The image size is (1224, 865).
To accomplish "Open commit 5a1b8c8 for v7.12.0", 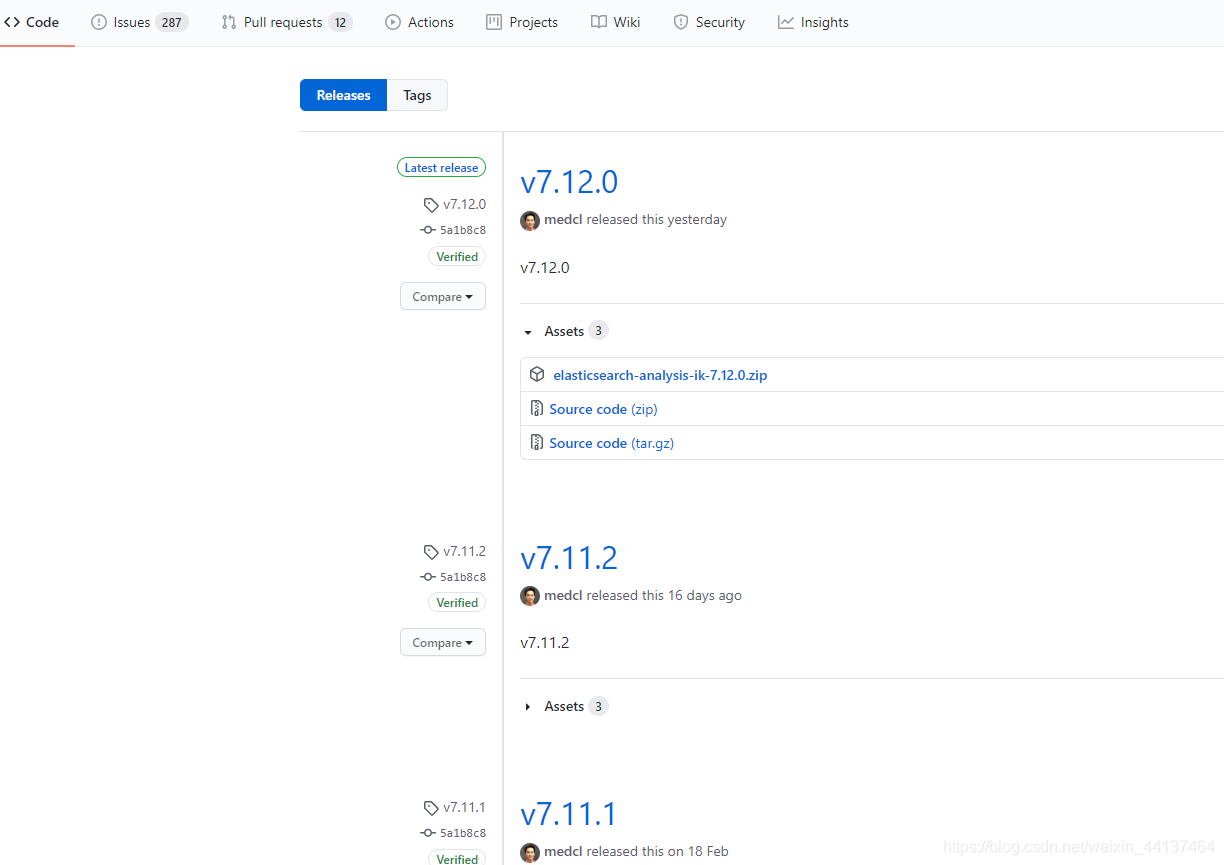I will pyautogui.click(x=463, y=230).
